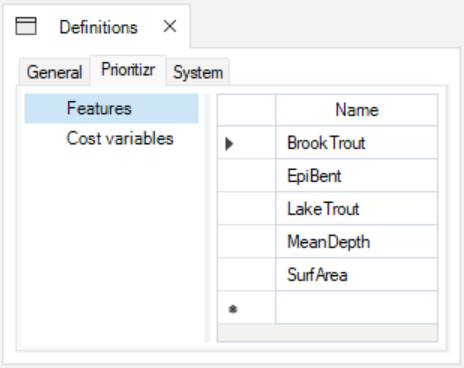The height and width of the screenshot is (368, 464).
Task: Select Features in the left list
Action: 111,109
